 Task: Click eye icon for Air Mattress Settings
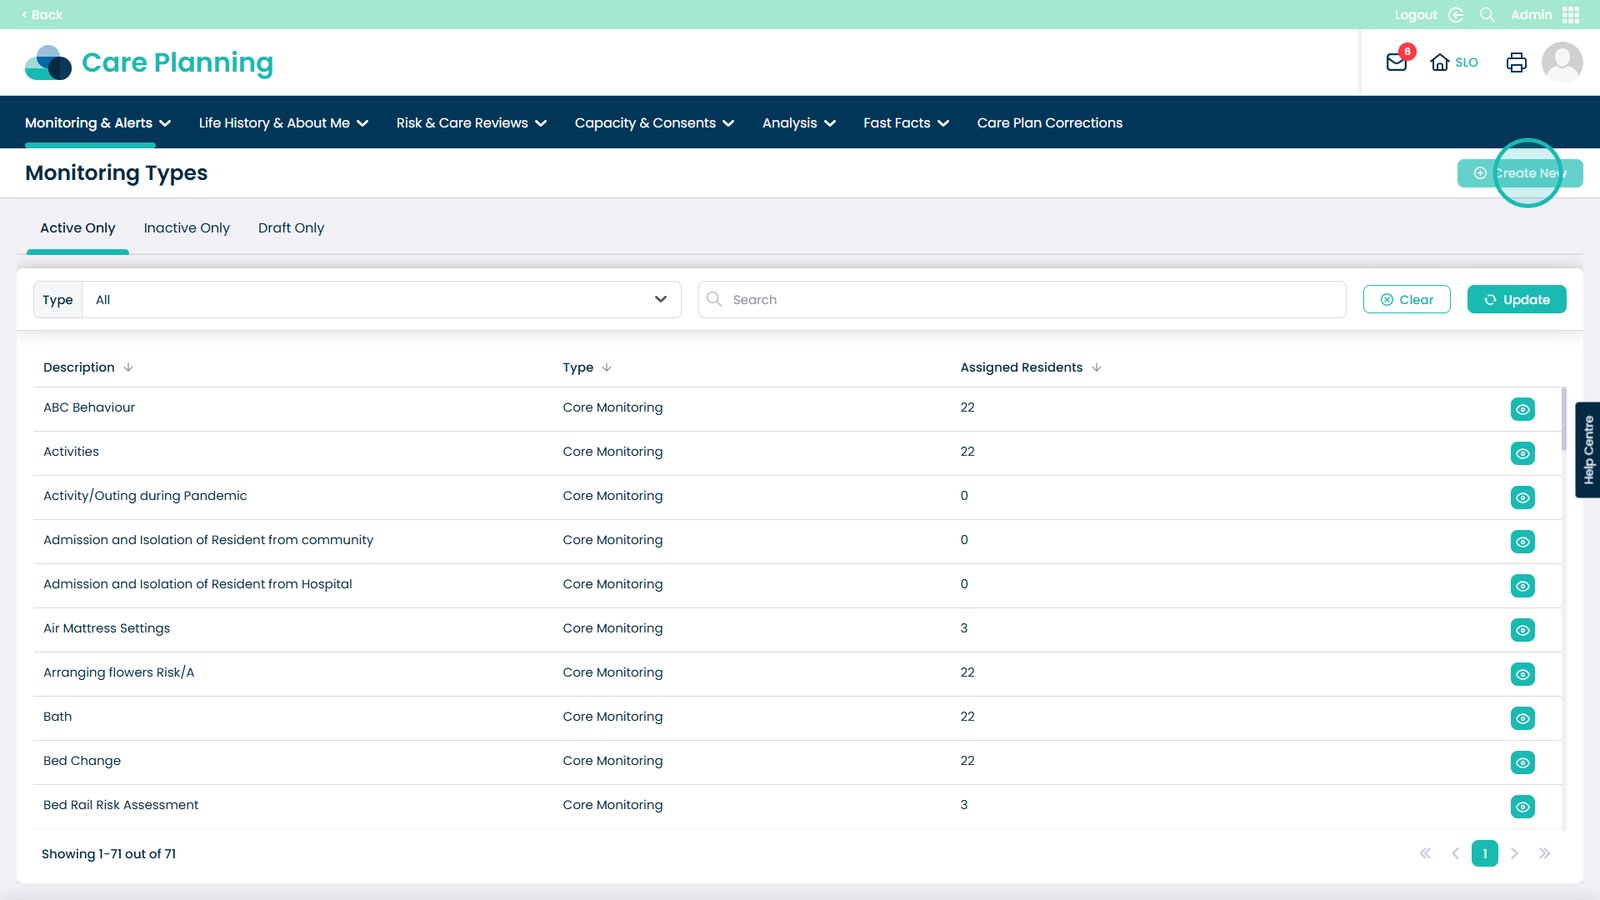(x=1522, y=630)
